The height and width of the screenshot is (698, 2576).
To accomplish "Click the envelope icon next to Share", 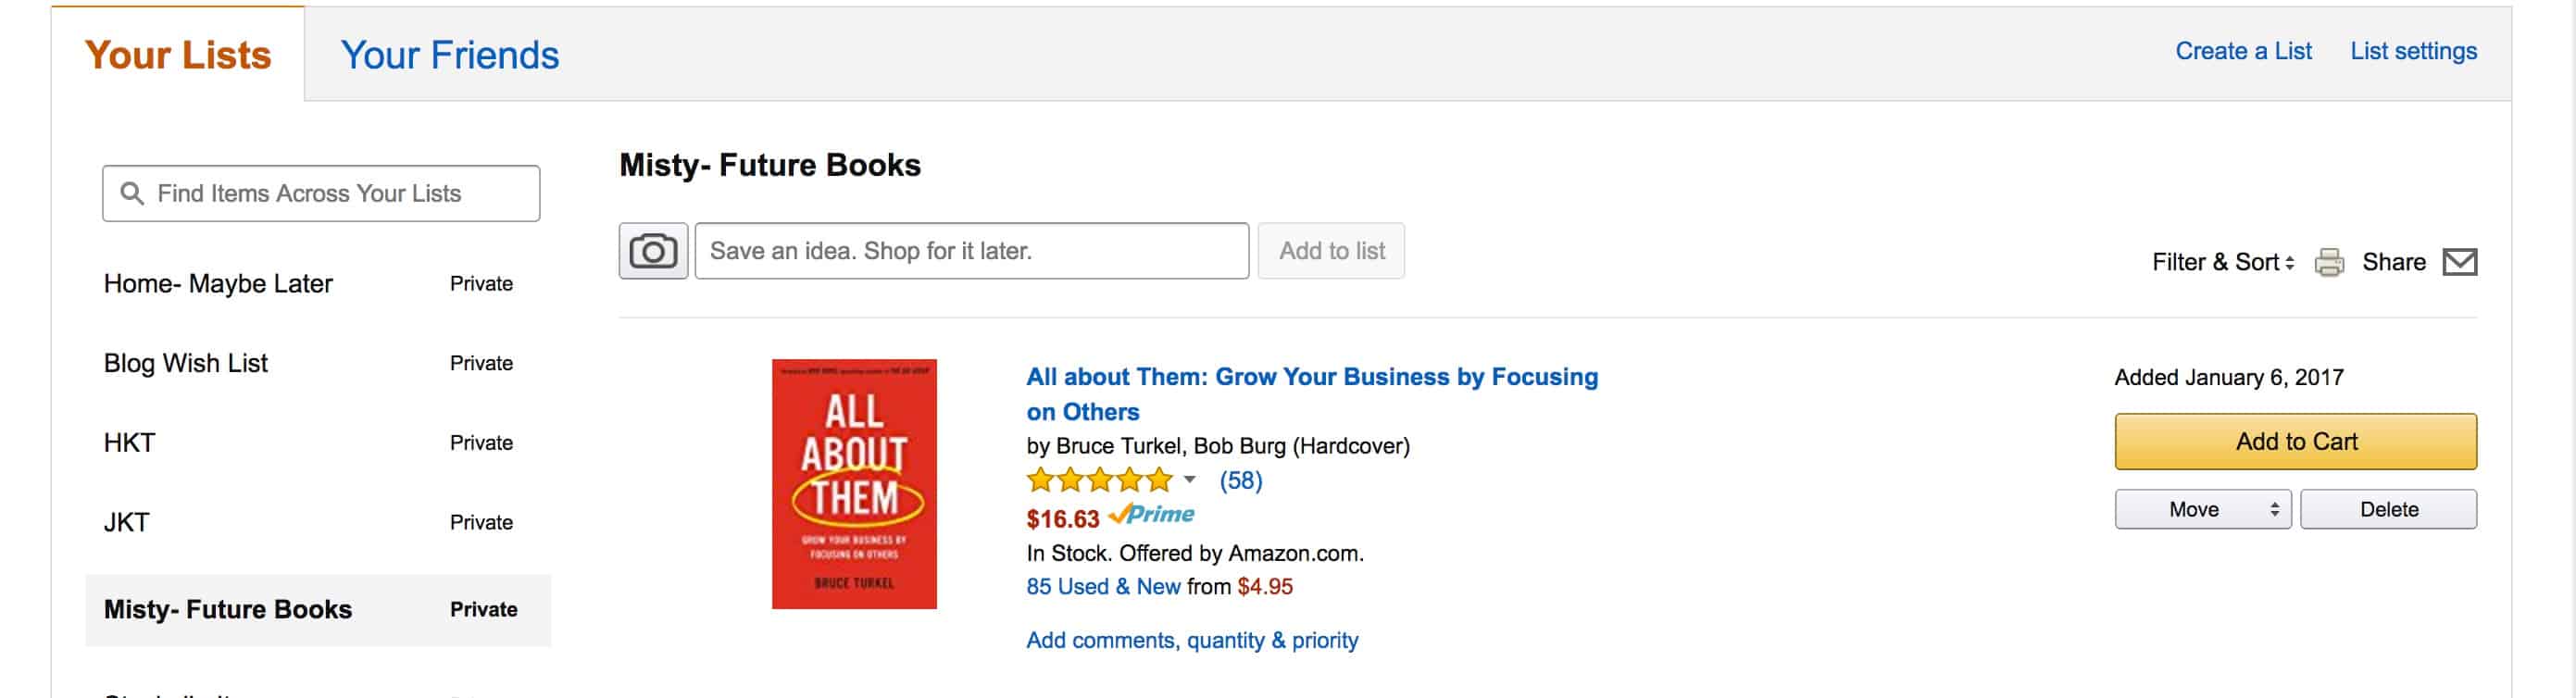I will tap(2459, 262).
